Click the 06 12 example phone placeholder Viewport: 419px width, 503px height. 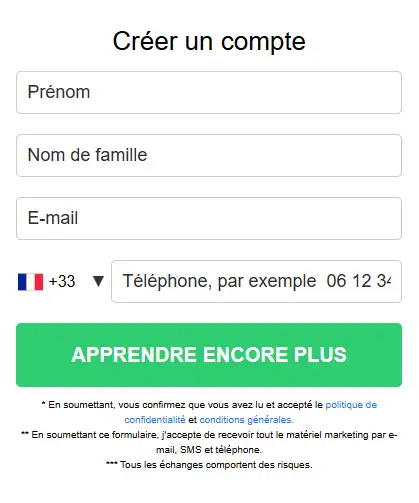pyautogui.click(x=359, y=281)
